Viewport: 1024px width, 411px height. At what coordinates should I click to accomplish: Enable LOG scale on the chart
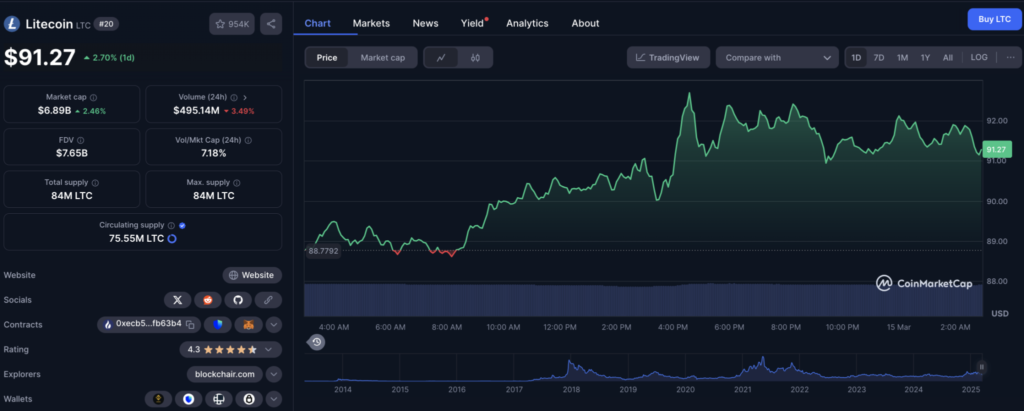(x=979, y=58)
